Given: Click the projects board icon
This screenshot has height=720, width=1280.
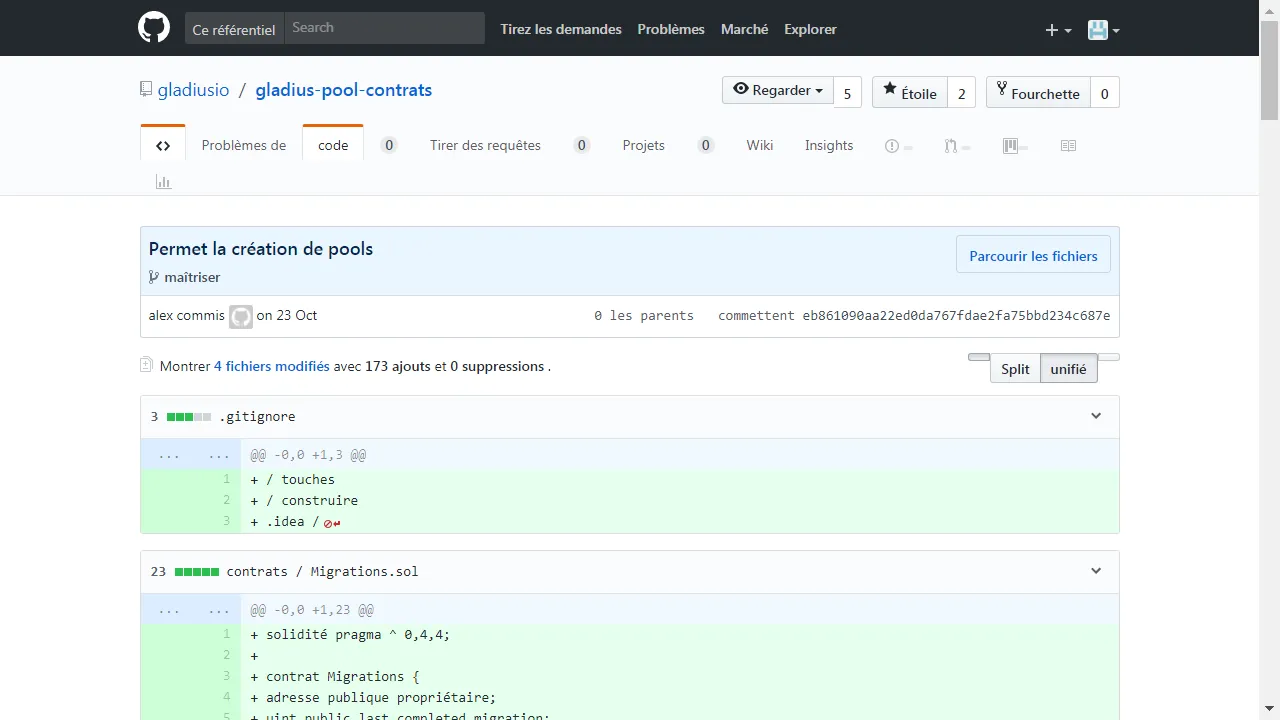Looking at the screenshot, I should [x=1010, y=146].
